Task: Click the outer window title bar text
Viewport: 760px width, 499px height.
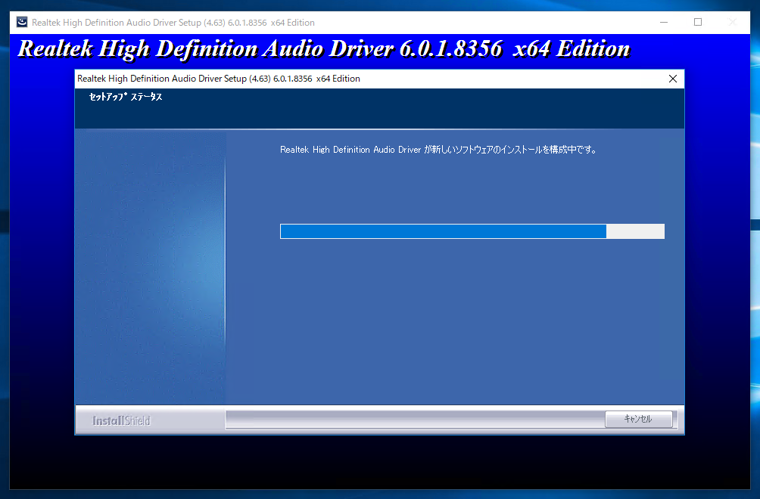Action: pos(173,23)
